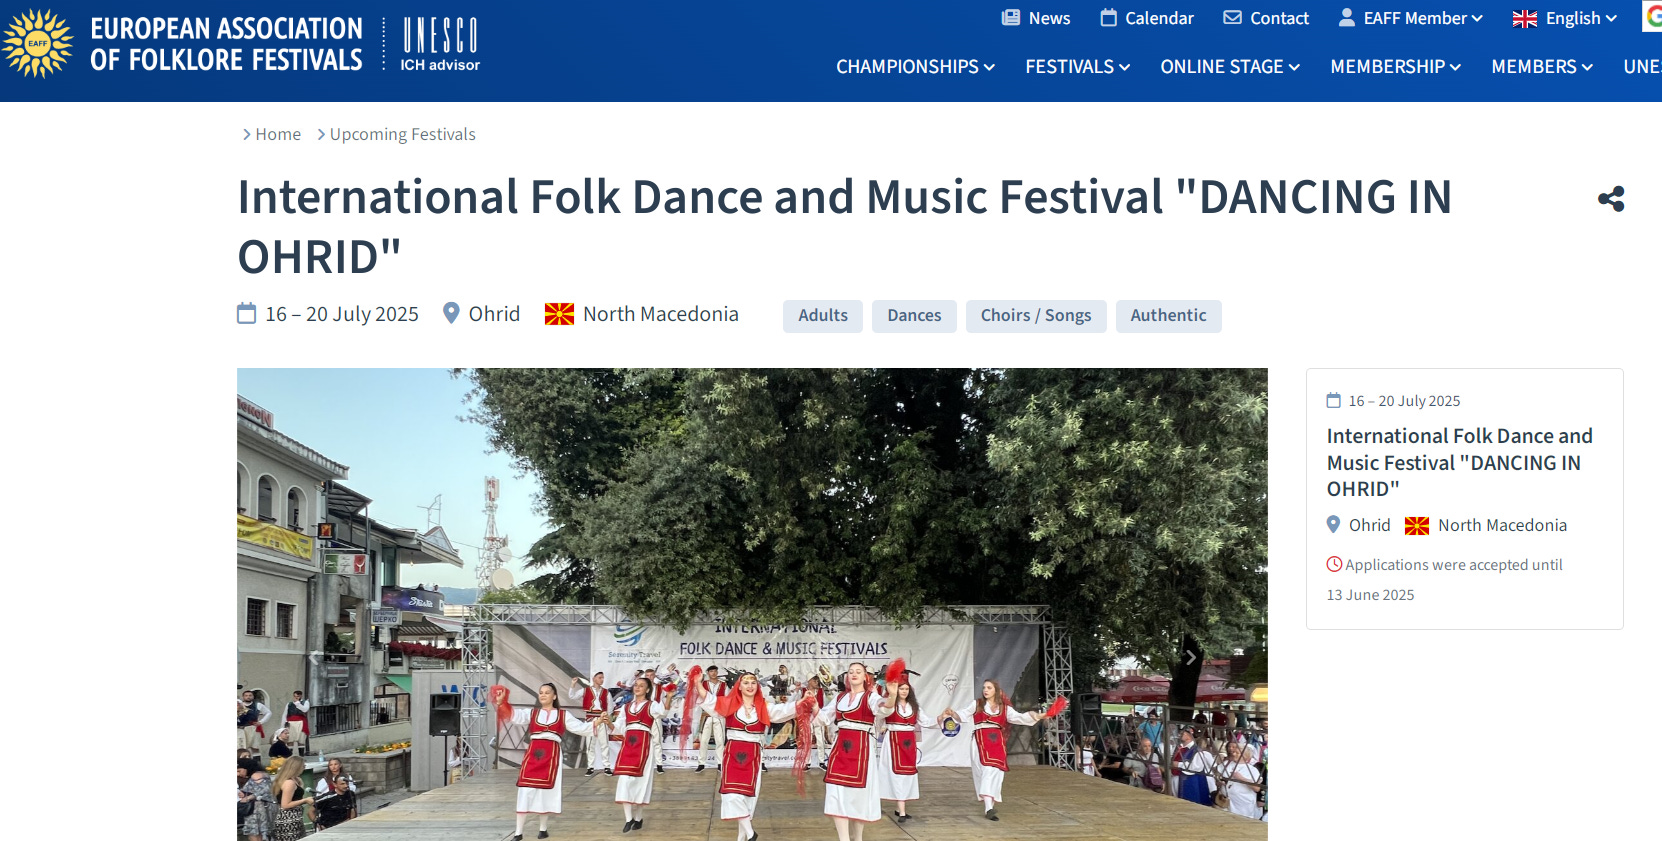Expand the MEMBERS menu

tap(1542, 67)
